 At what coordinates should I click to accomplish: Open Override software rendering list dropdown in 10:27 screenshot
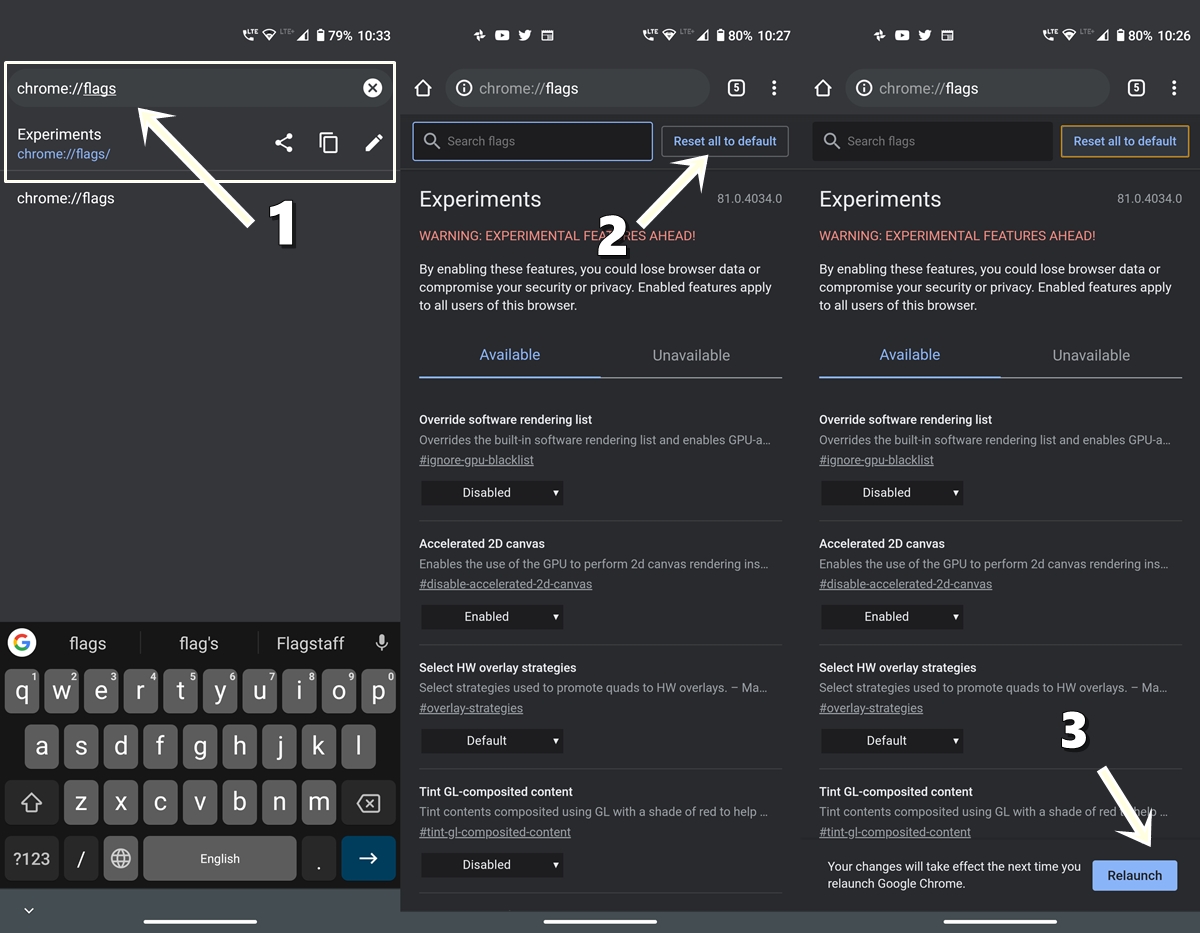click(x=492, y=492)
